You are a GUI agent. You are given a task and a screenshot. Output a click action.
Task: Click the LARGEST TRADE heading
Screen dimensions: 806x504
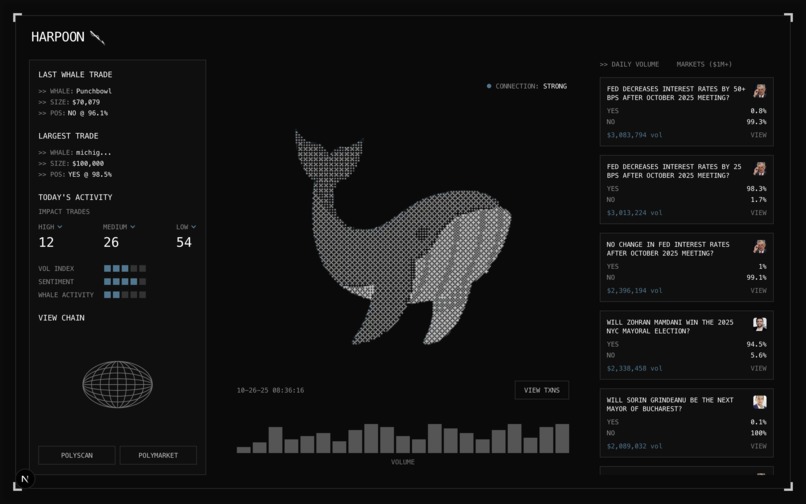click(x=68, y=136)
